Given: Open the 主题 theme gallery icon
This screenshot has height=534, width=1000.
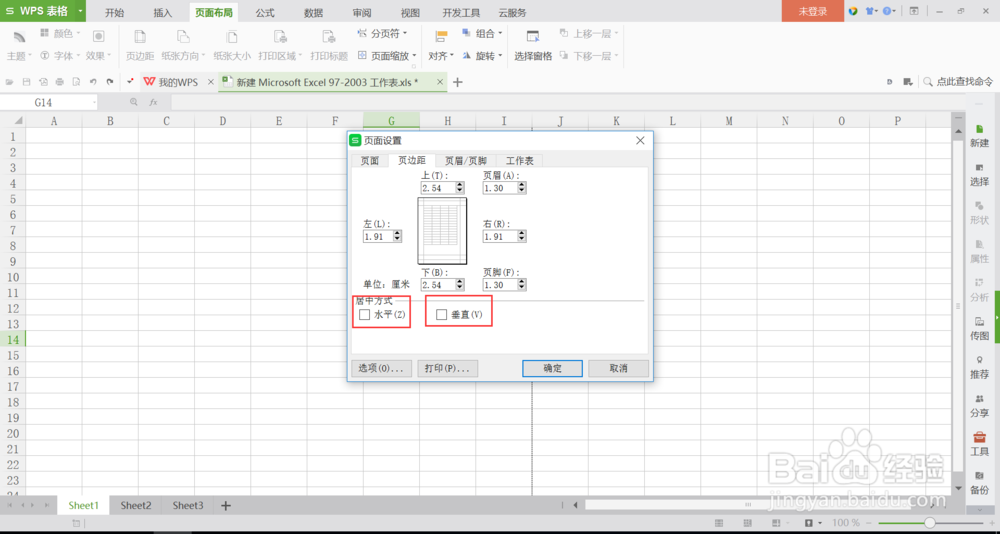Looking at the screenshot, I should (19, 36).
